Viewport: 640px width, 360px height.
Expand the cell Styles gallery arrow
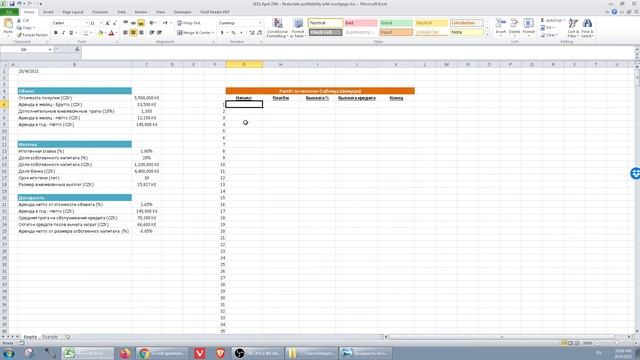(487, 36)
